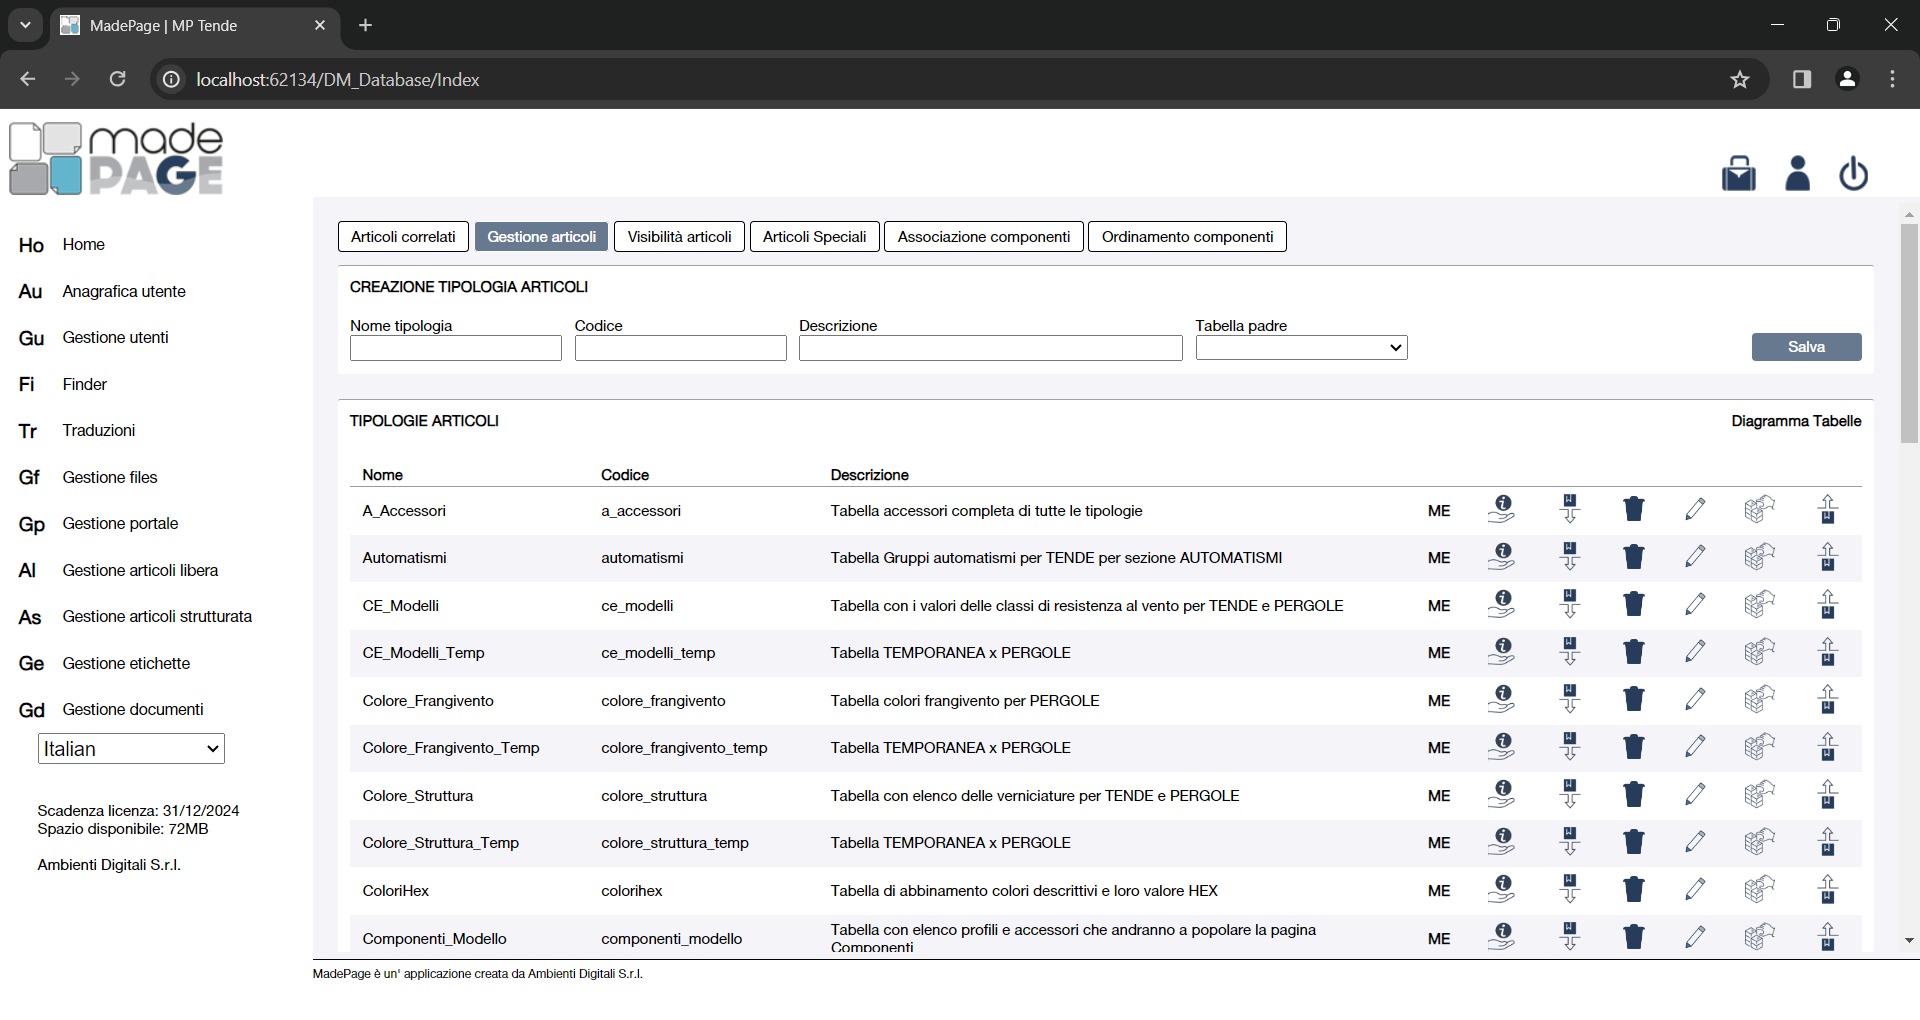Click box-up arrow icon for A_Accessori
Viewport: 1920px width, 1020px height.
1828,510
